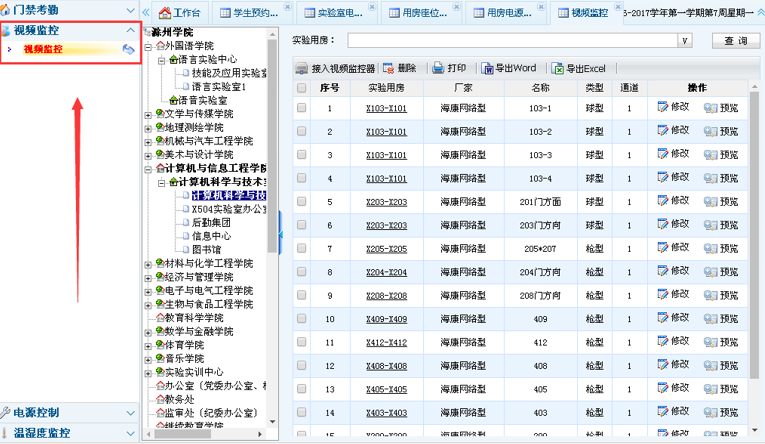Click the 打印 print icon
The image size is (765, 444).
[438, 69]
